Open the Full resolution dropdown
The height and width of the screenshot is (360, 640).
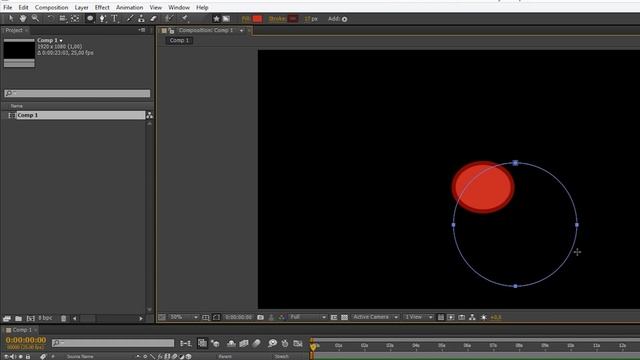click(x=308, y=317)
